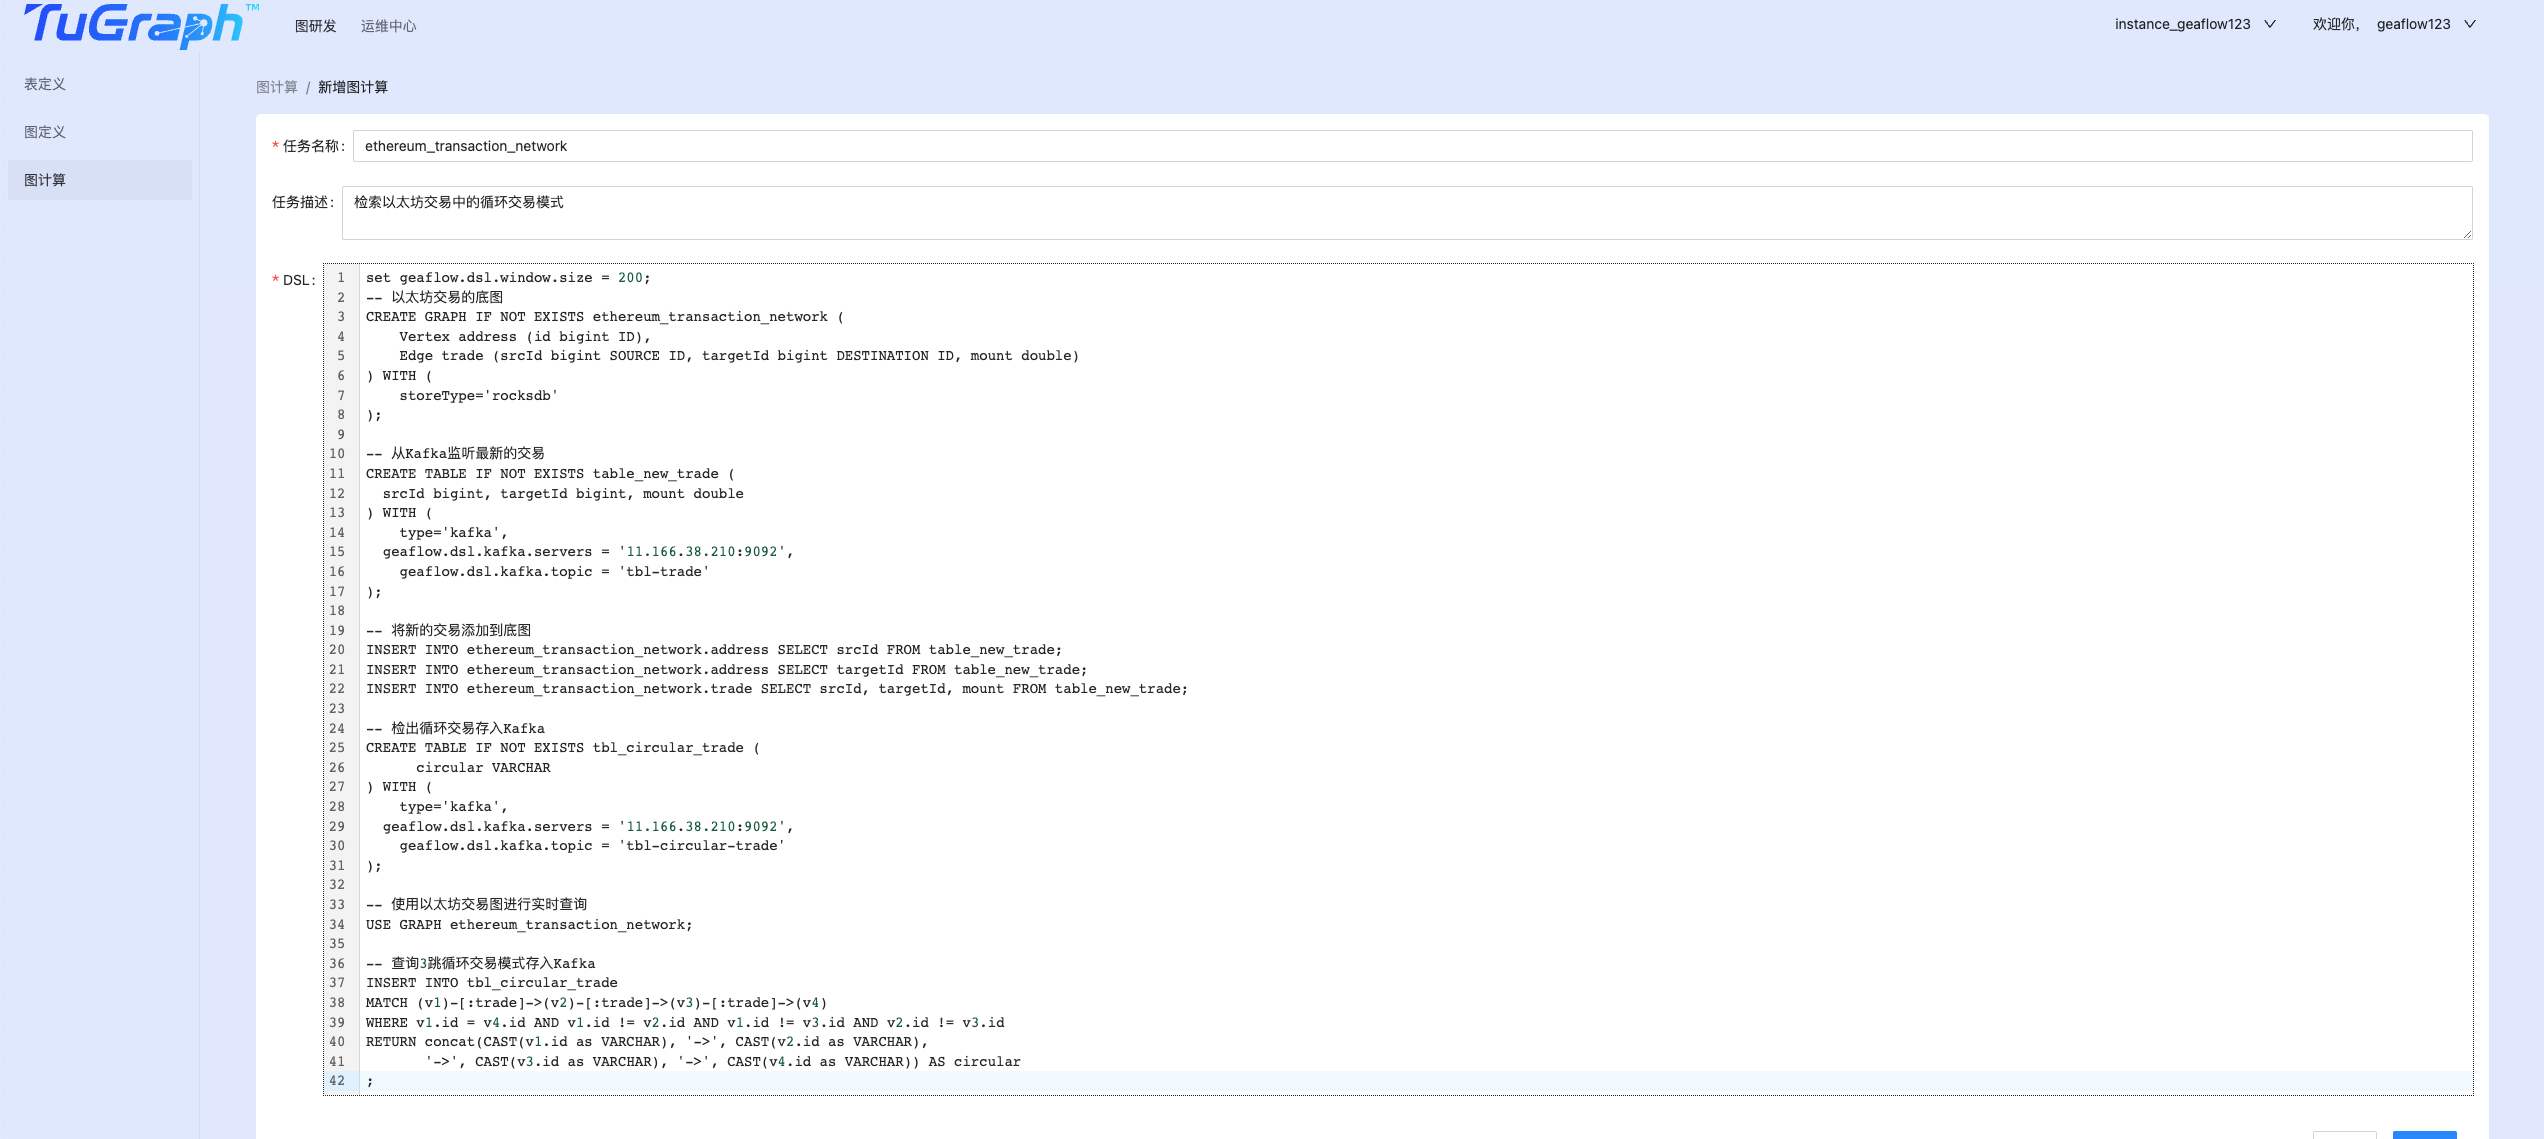This screenshot has width=2544, height=1139.
Task: Click 'USE GRAPH ethereum_transaction_network;' line
Action: point(529,925)
